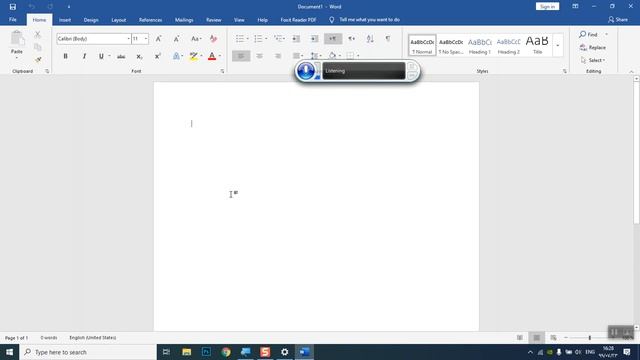640x360 pixels.
Task: Click the Cut scissors icon
Action: (38, 35)
